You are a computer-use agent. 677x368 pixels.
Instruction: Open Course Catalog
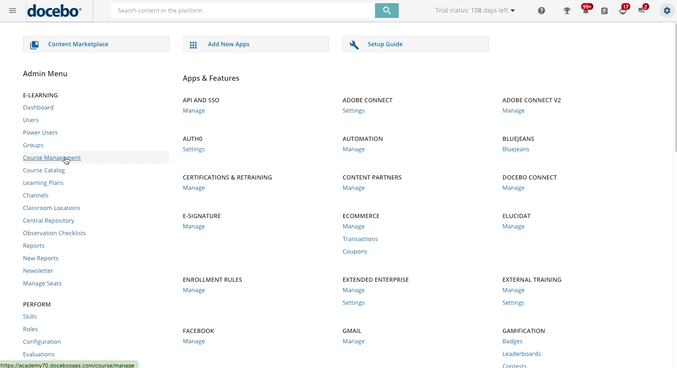(x=44, y=170)
